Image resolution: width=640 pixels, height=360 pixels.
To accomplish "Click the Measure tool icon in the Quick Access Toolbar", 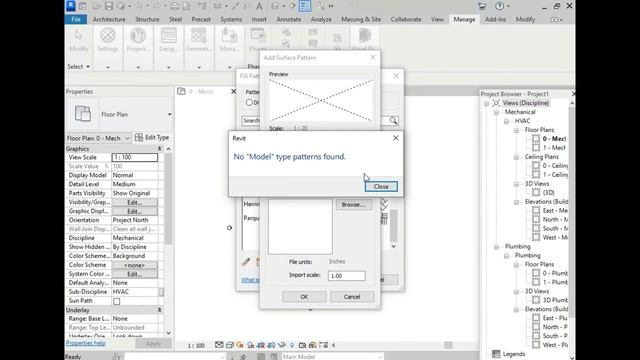I will 217,6.
